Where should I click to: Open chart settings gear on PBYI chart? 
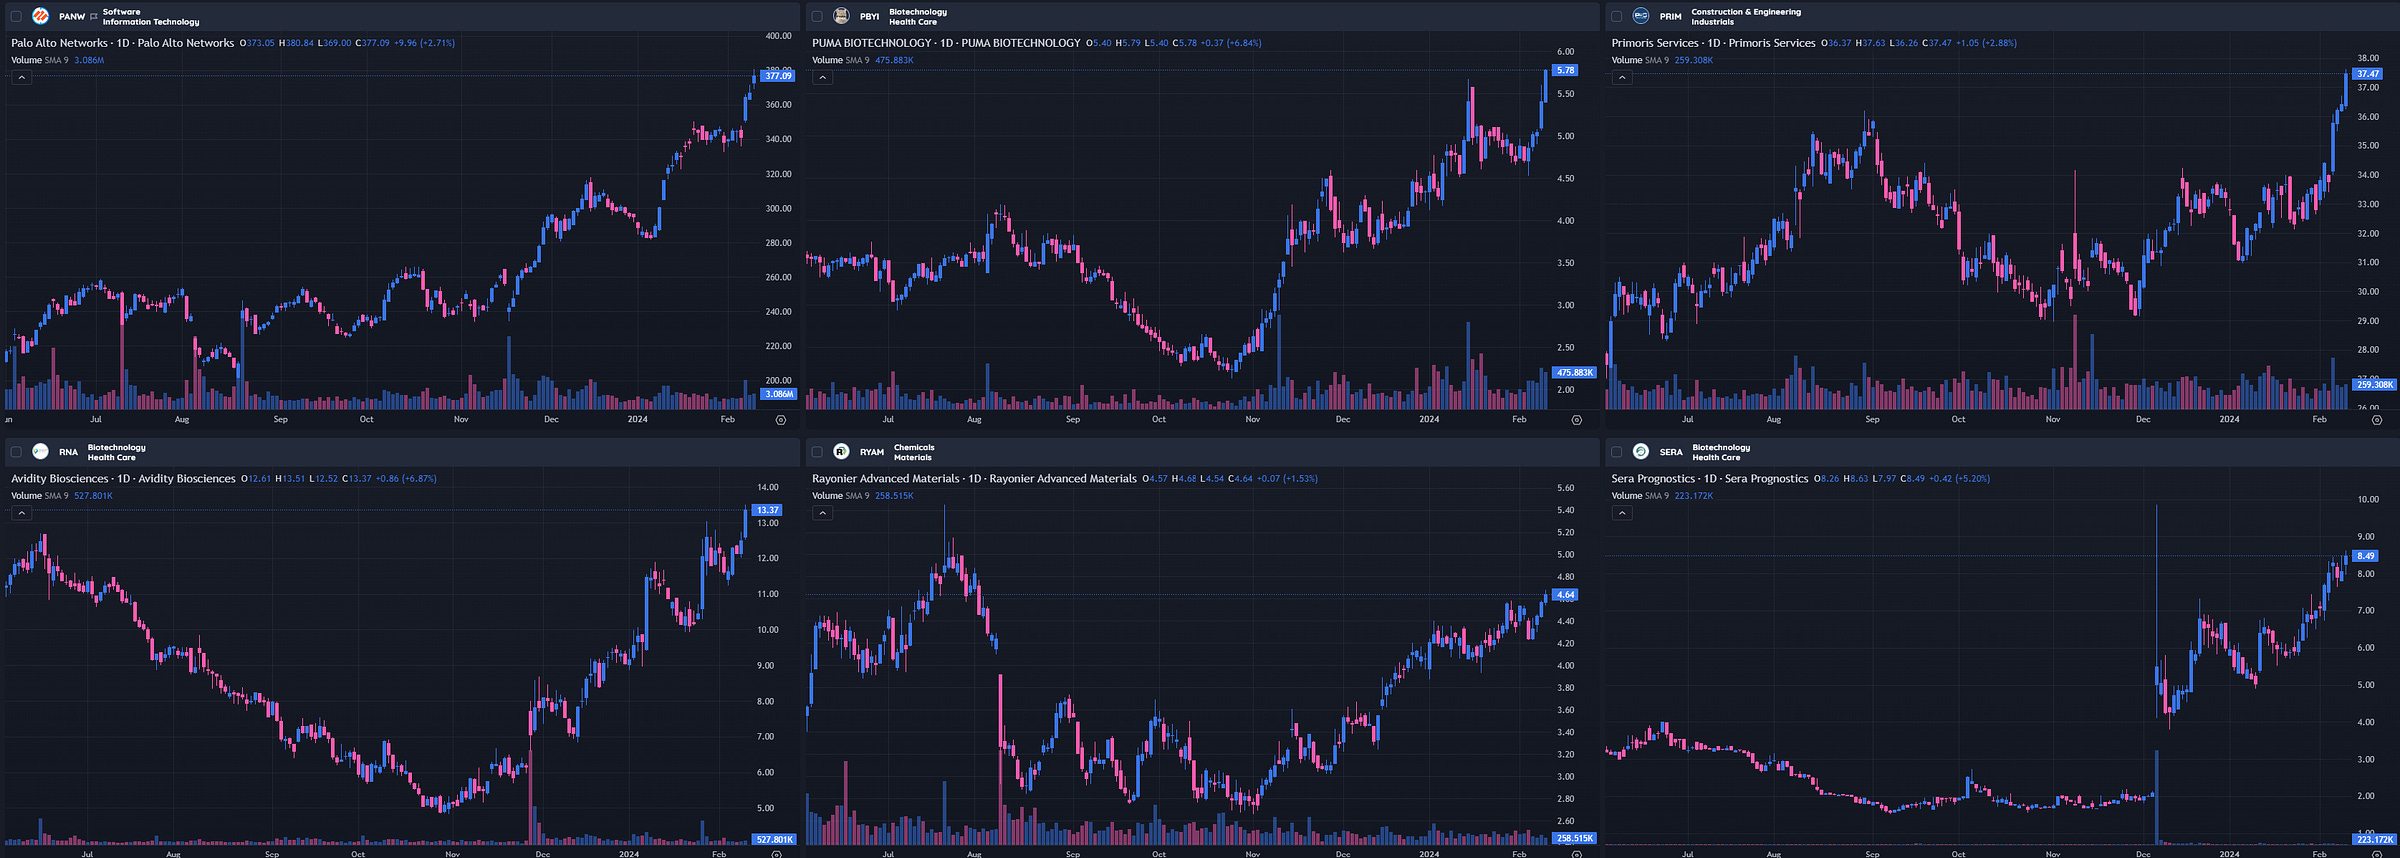[x=1577, y=420]
